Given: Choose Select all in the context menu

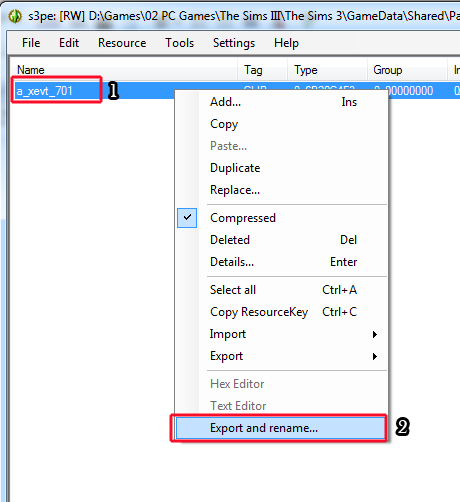Looking at the screenshot, I should (x=282, y=290).
